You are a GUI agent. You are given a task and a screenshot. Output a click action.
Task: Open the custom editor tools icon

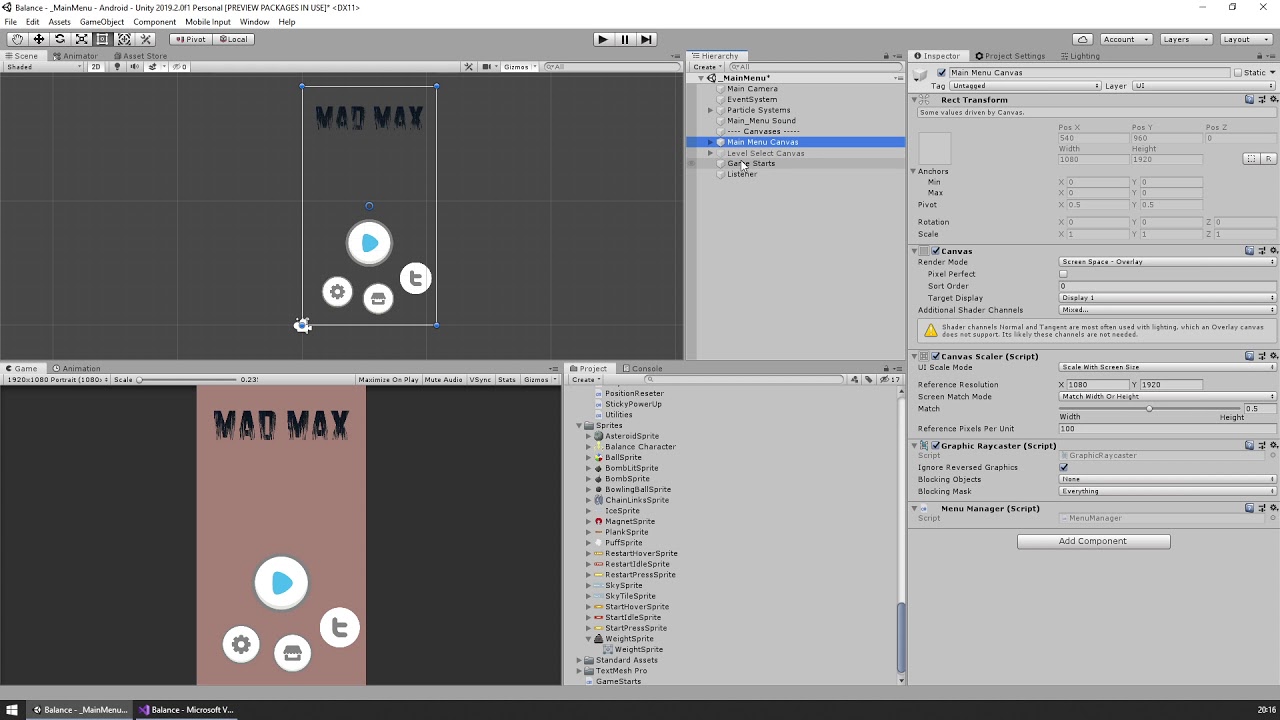(146, 39)
